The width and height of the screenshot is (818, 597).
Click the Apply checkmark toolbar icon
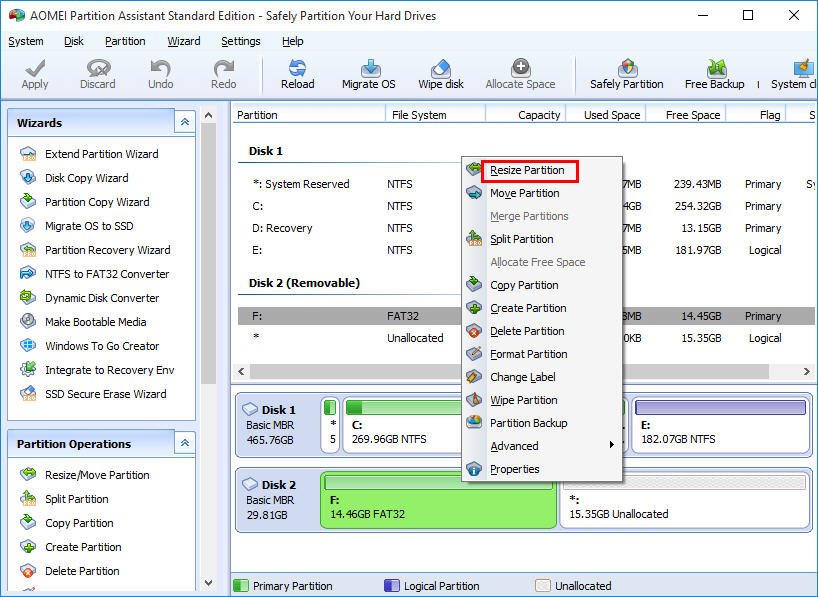pos(35,68)
